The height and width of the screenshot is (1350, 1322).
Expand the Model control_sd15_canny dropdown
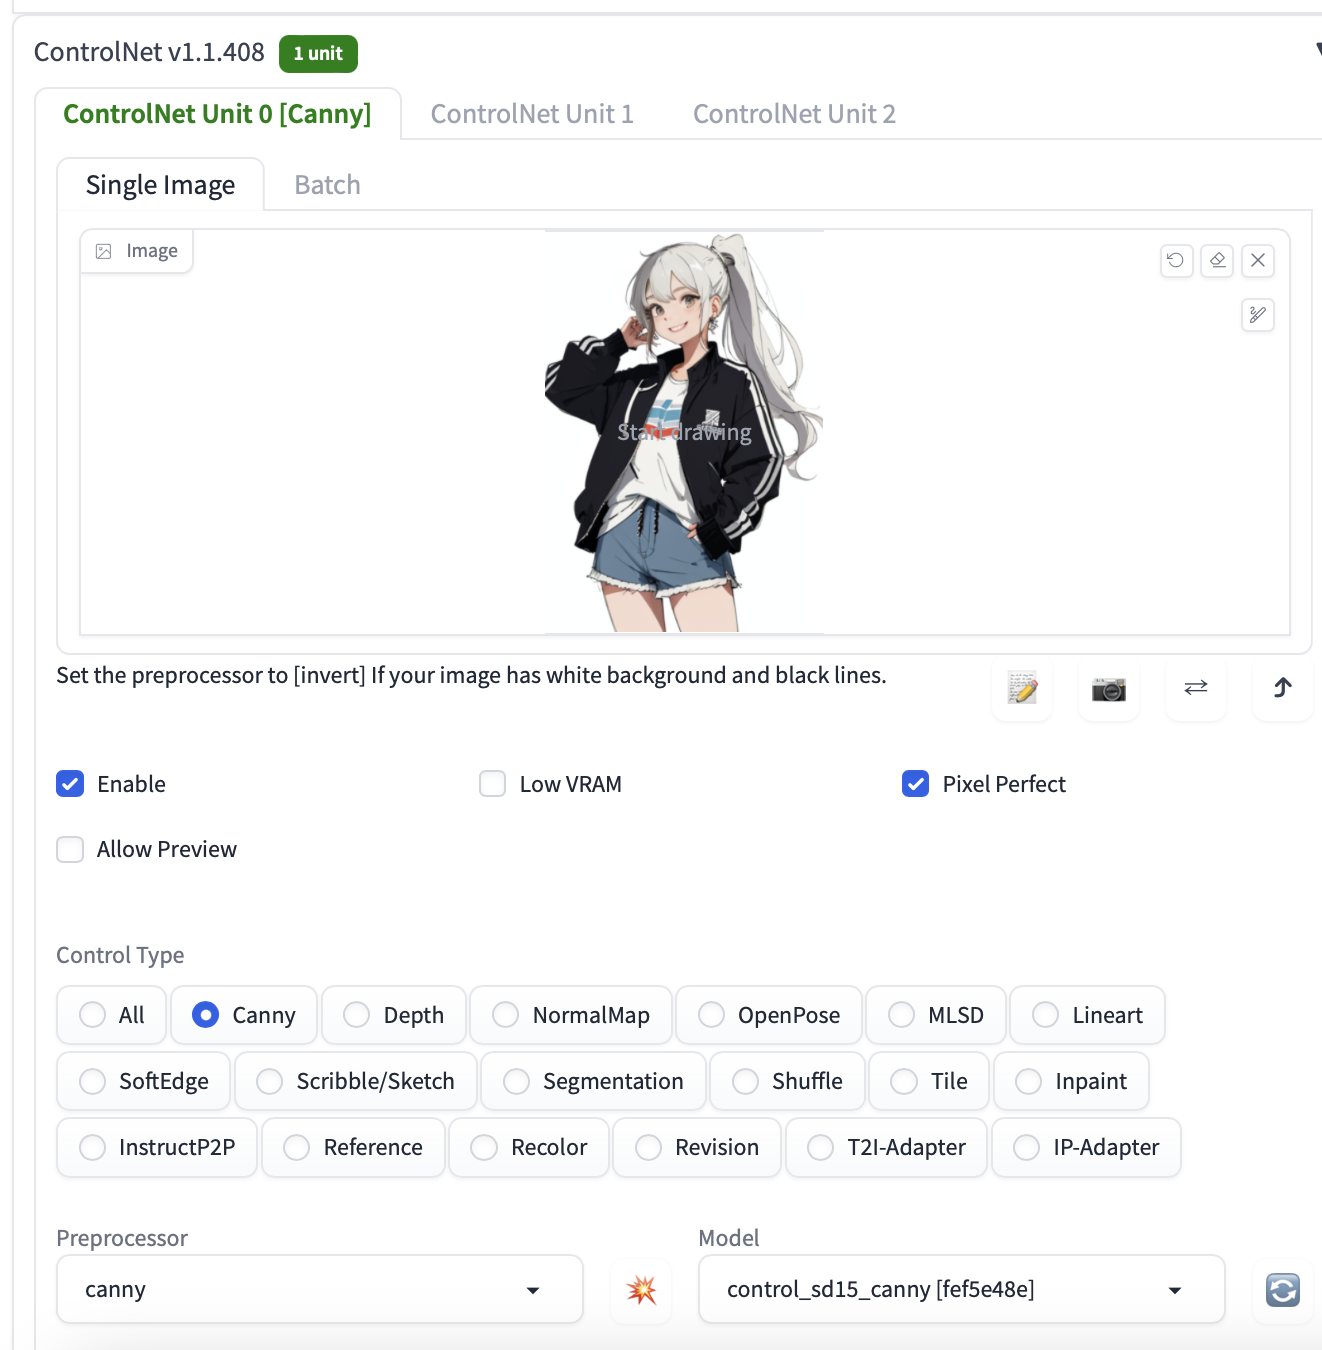click(961, 1290)
